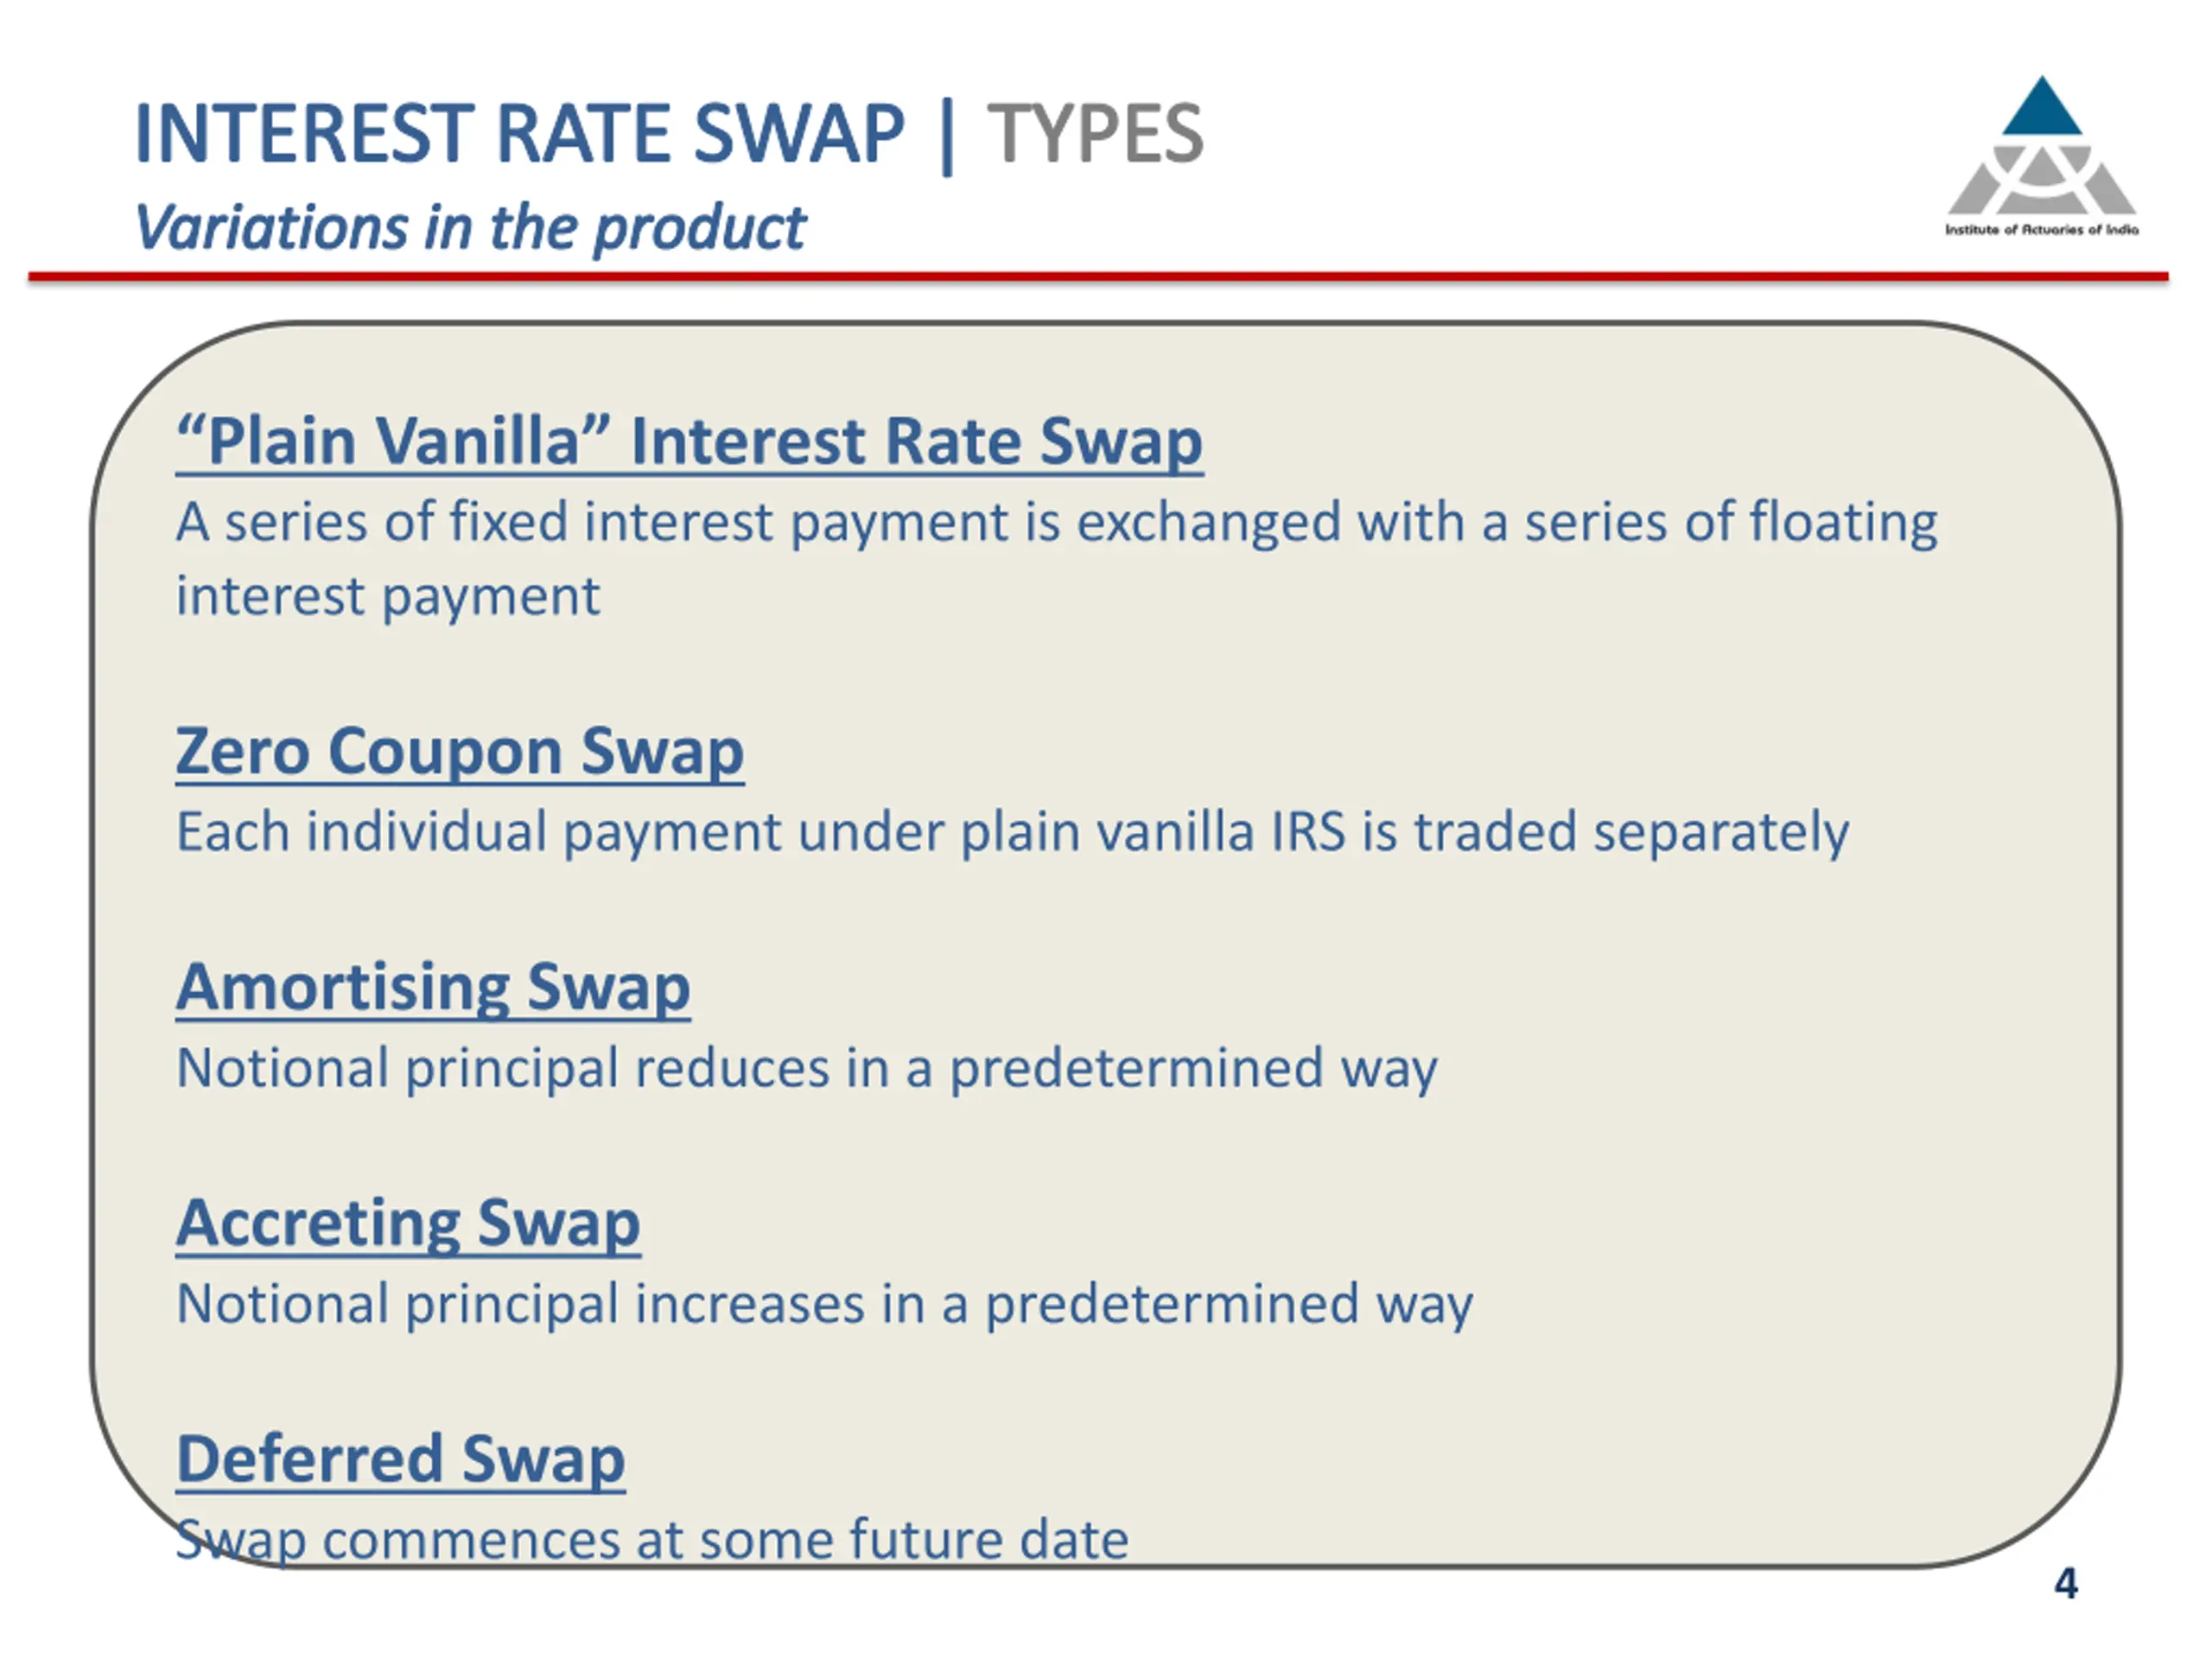Click the slide page number 4

tap(2065, 1584)
